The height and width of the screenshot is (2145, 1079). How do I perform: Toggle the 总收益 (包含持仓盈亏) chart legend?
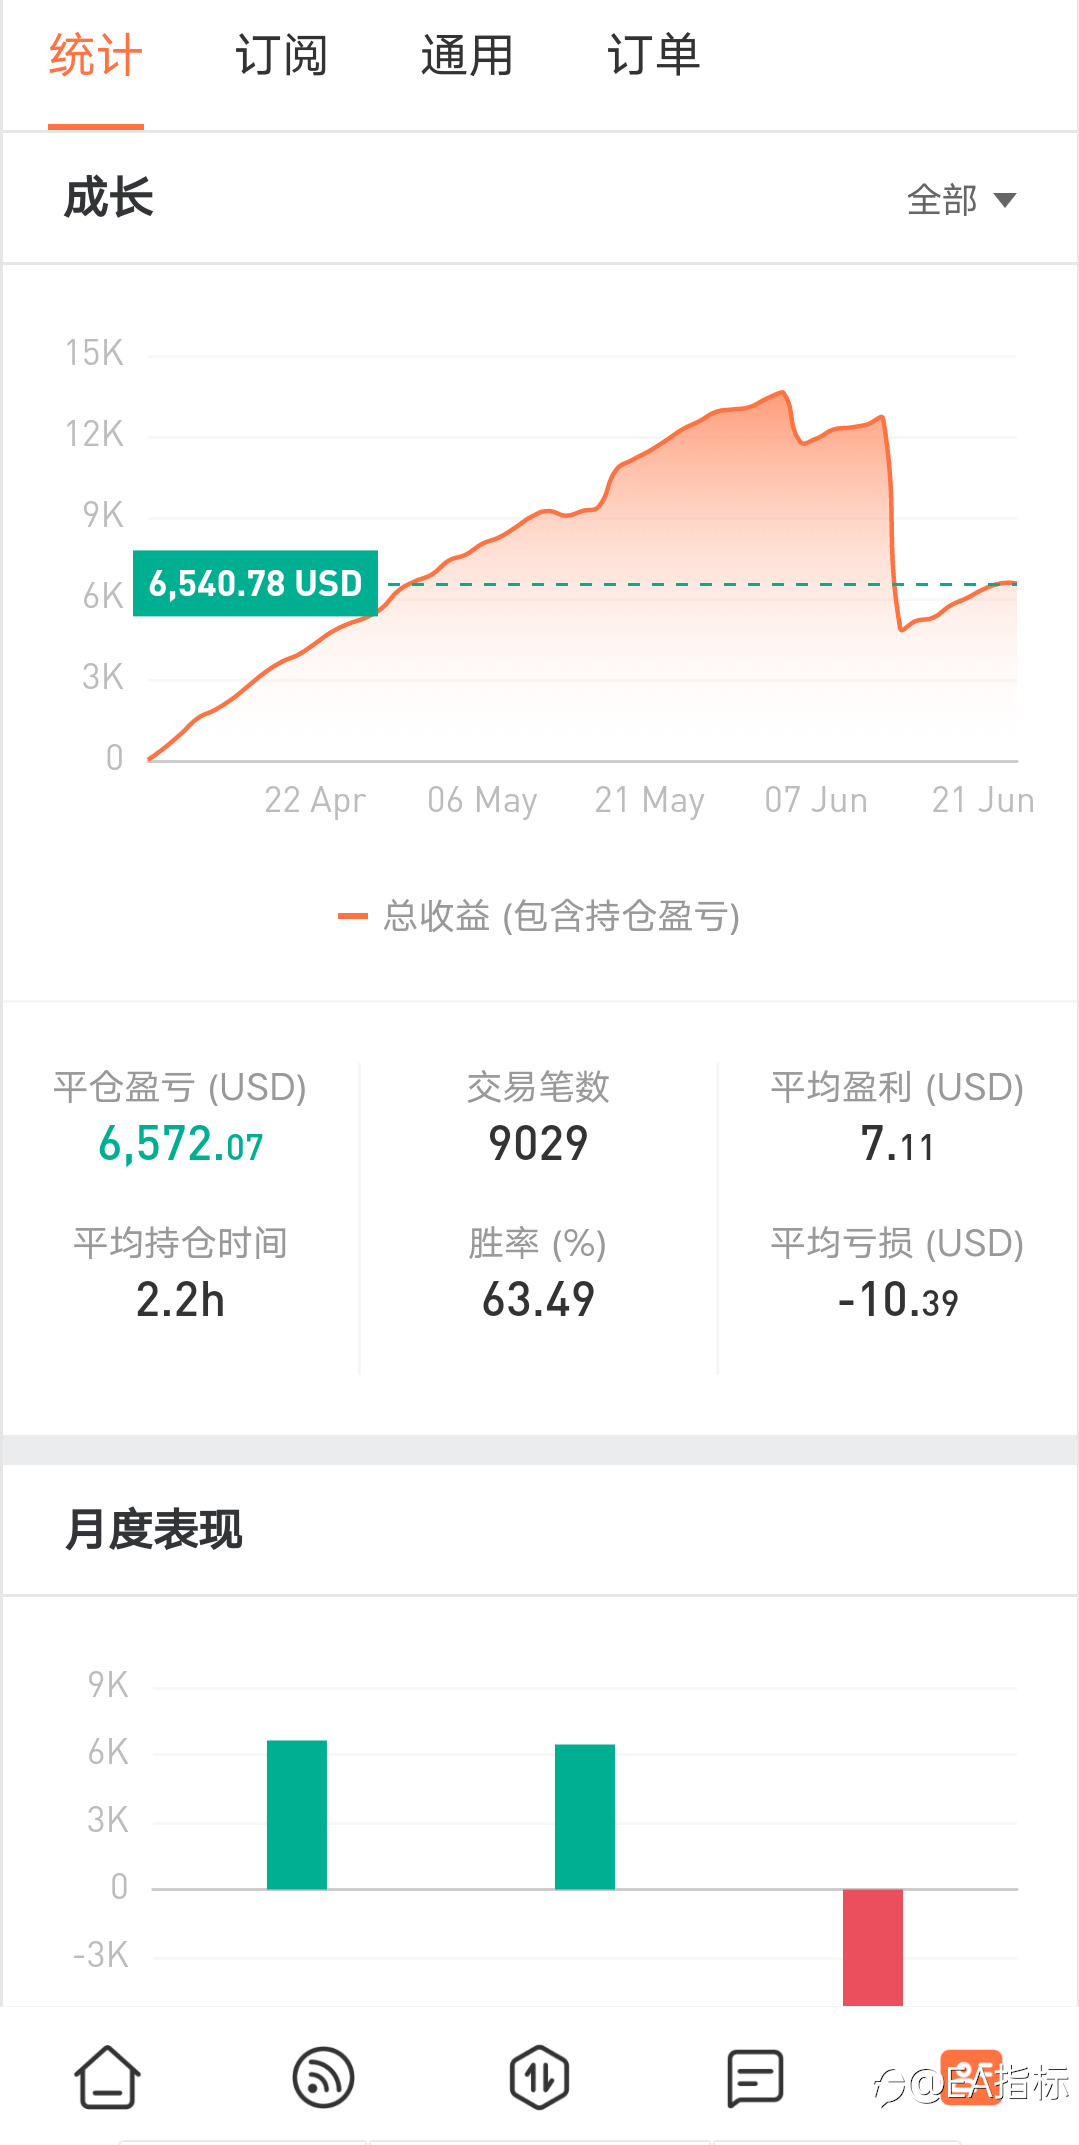[x=540, y=916]
